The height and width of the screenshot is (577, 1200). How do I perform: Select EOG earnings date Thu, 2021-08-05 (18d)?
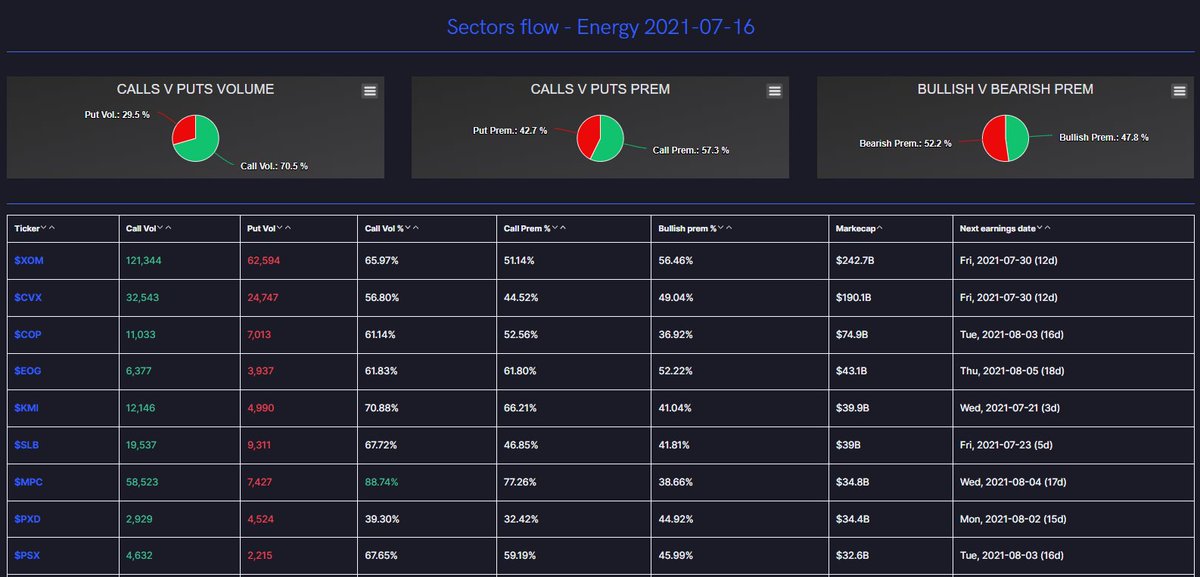pos(1011,371)
